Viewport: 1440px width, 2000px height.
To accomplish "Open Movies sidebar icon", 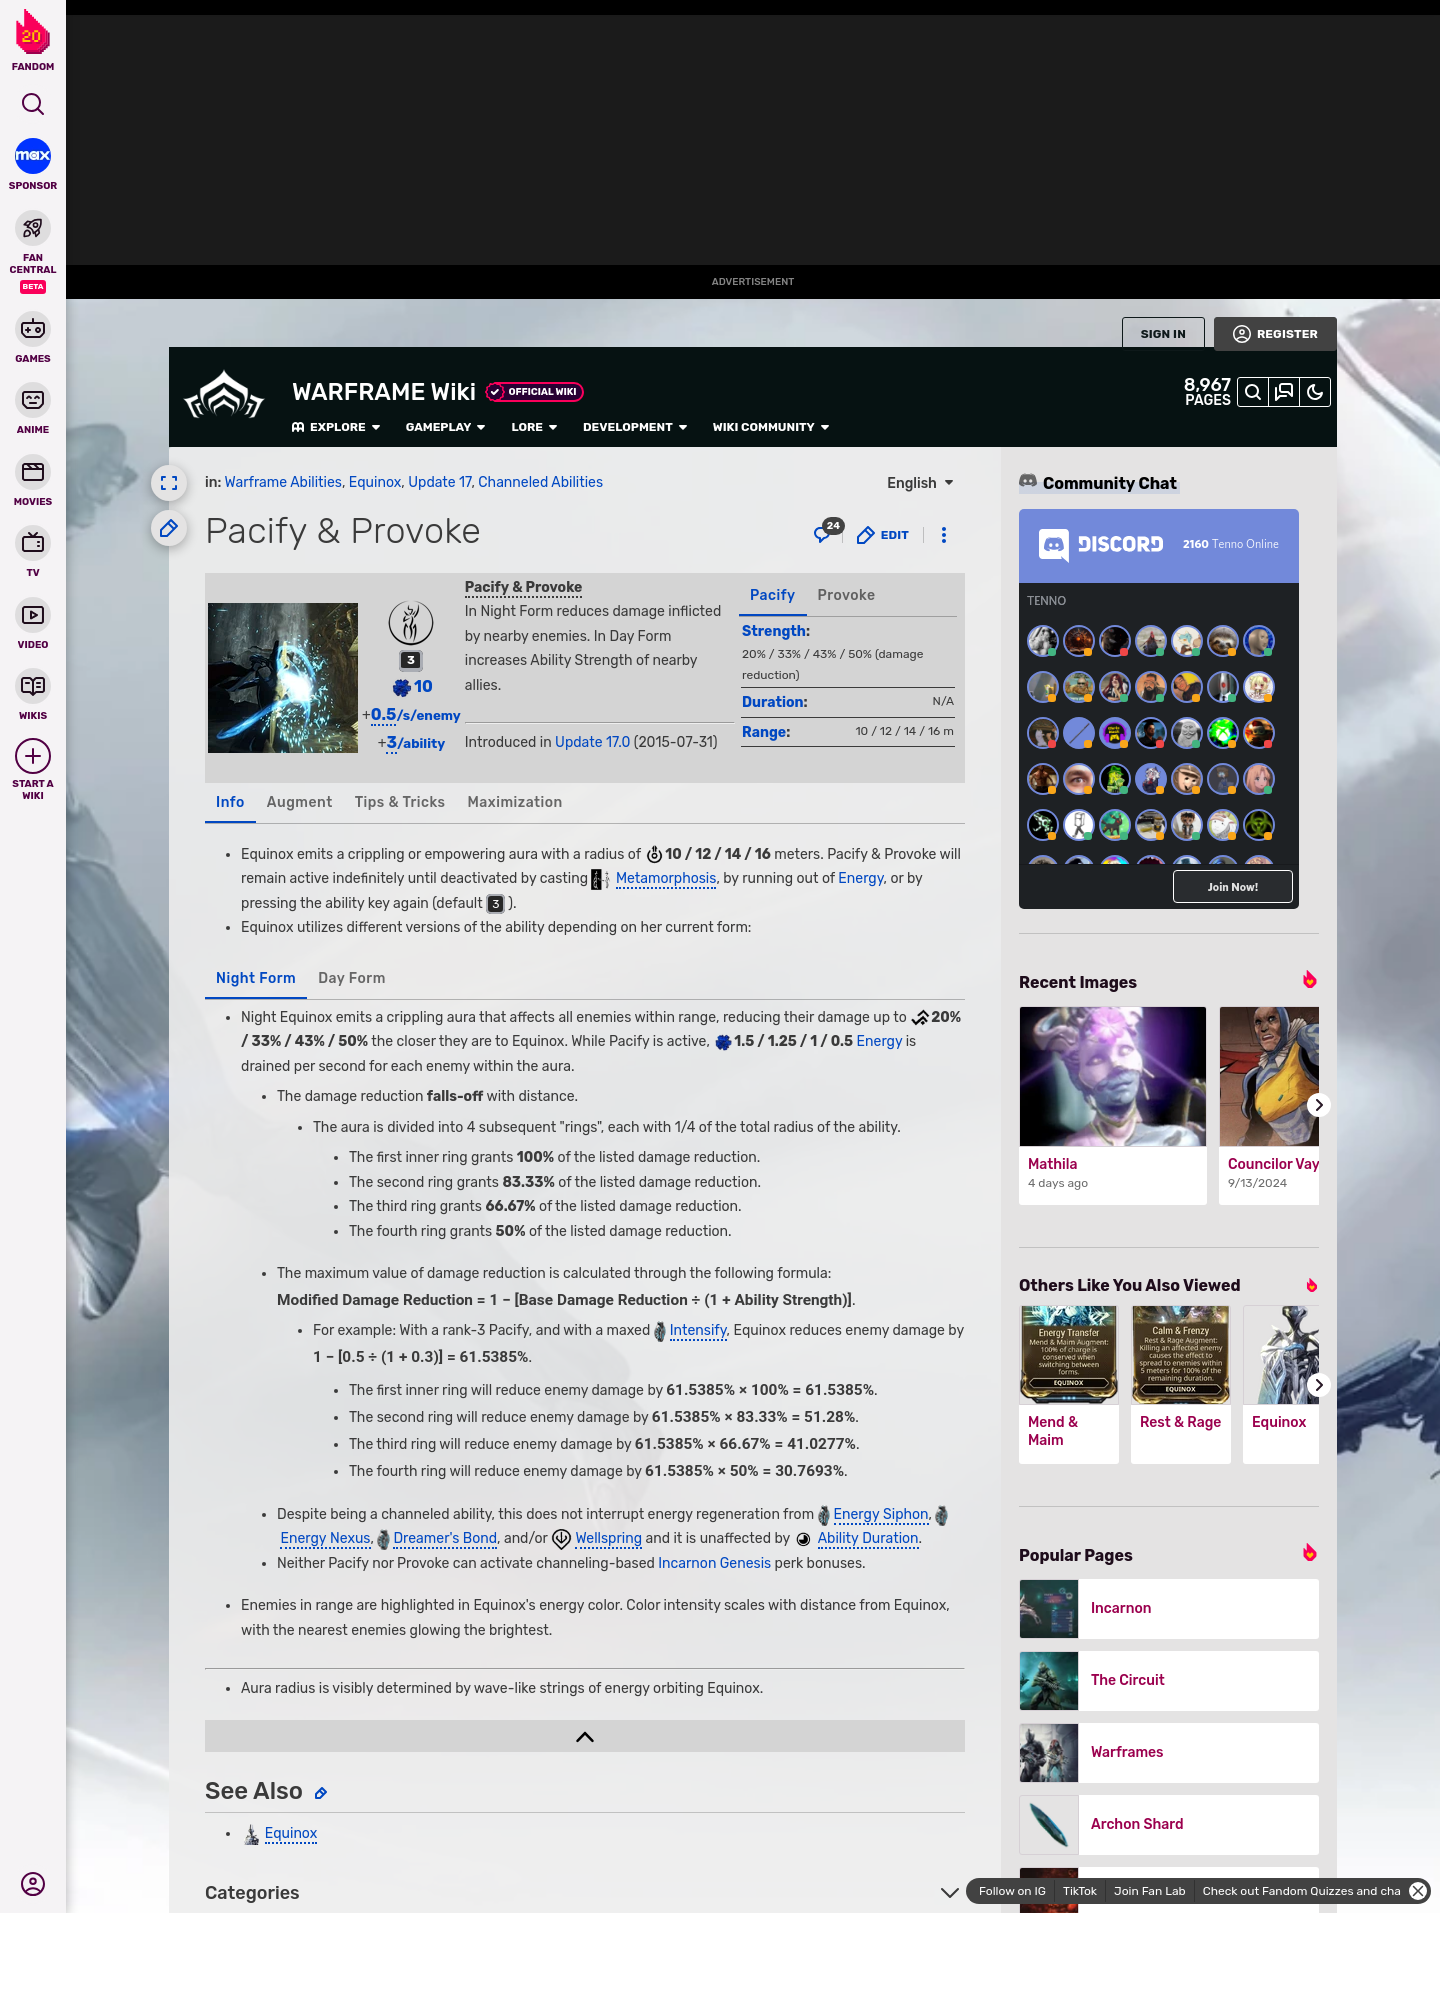I will [33, 472].
